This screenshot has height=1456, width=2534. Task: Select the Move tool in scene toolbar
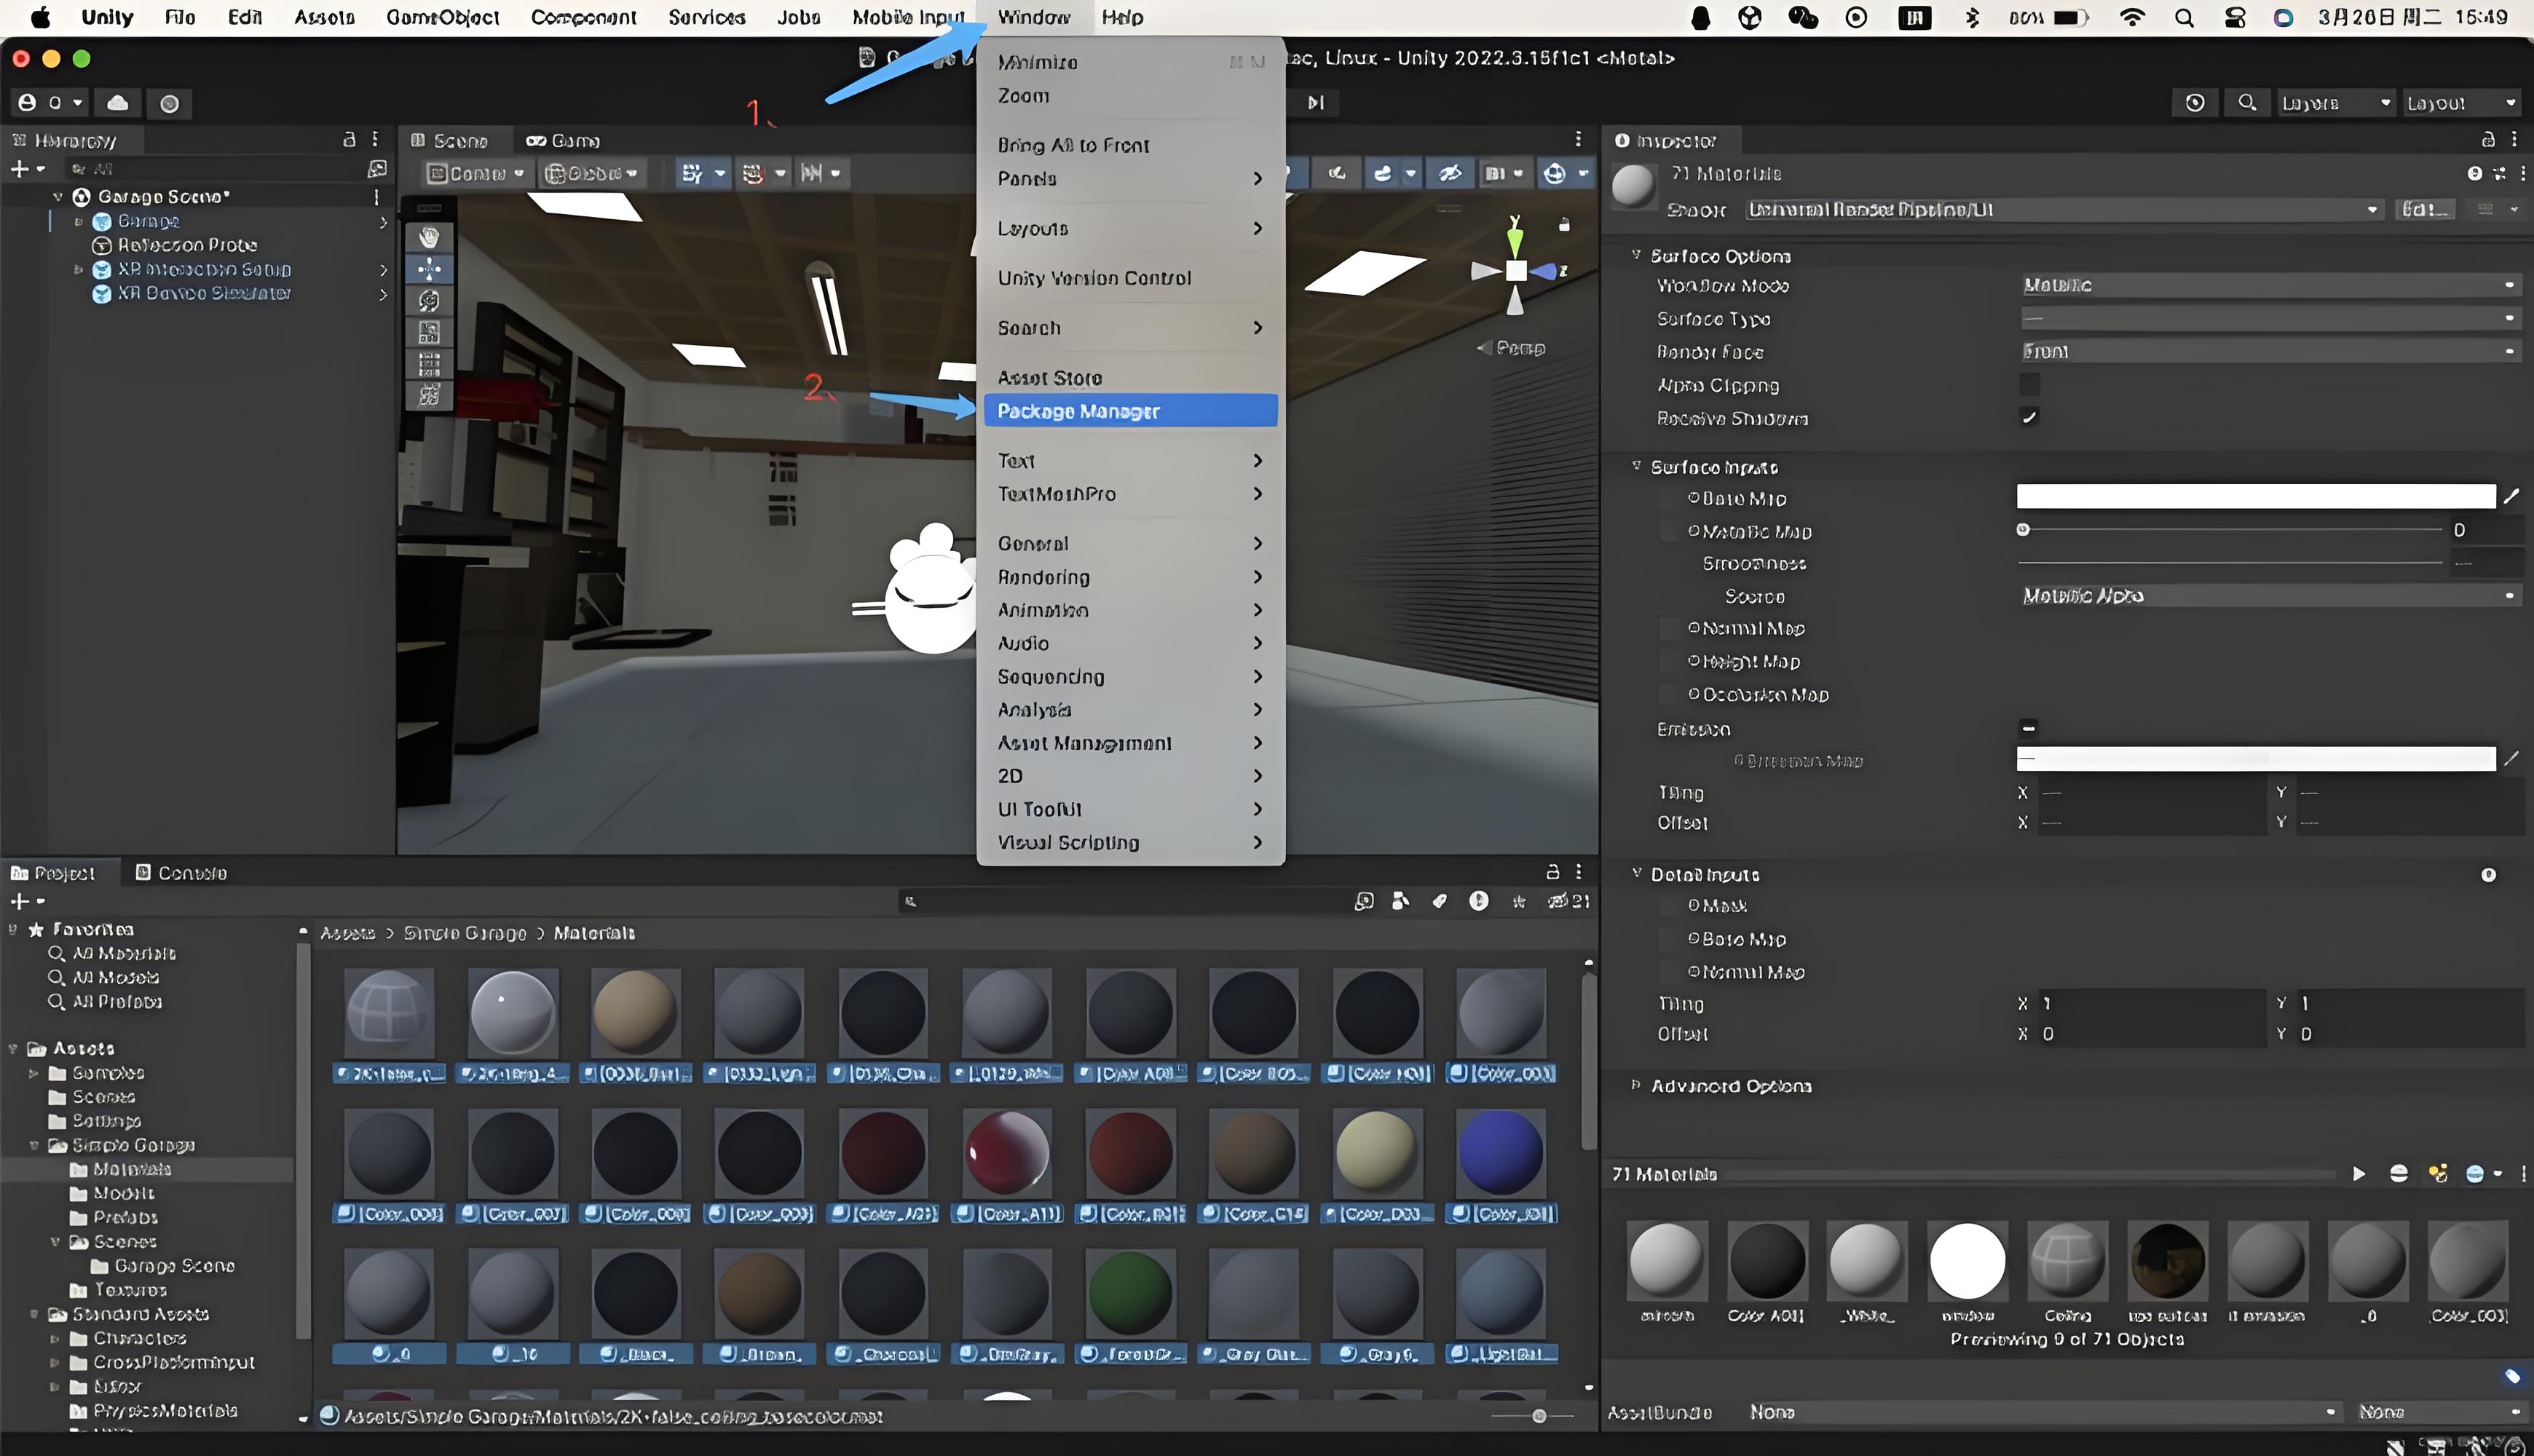[x=429, y=269]
